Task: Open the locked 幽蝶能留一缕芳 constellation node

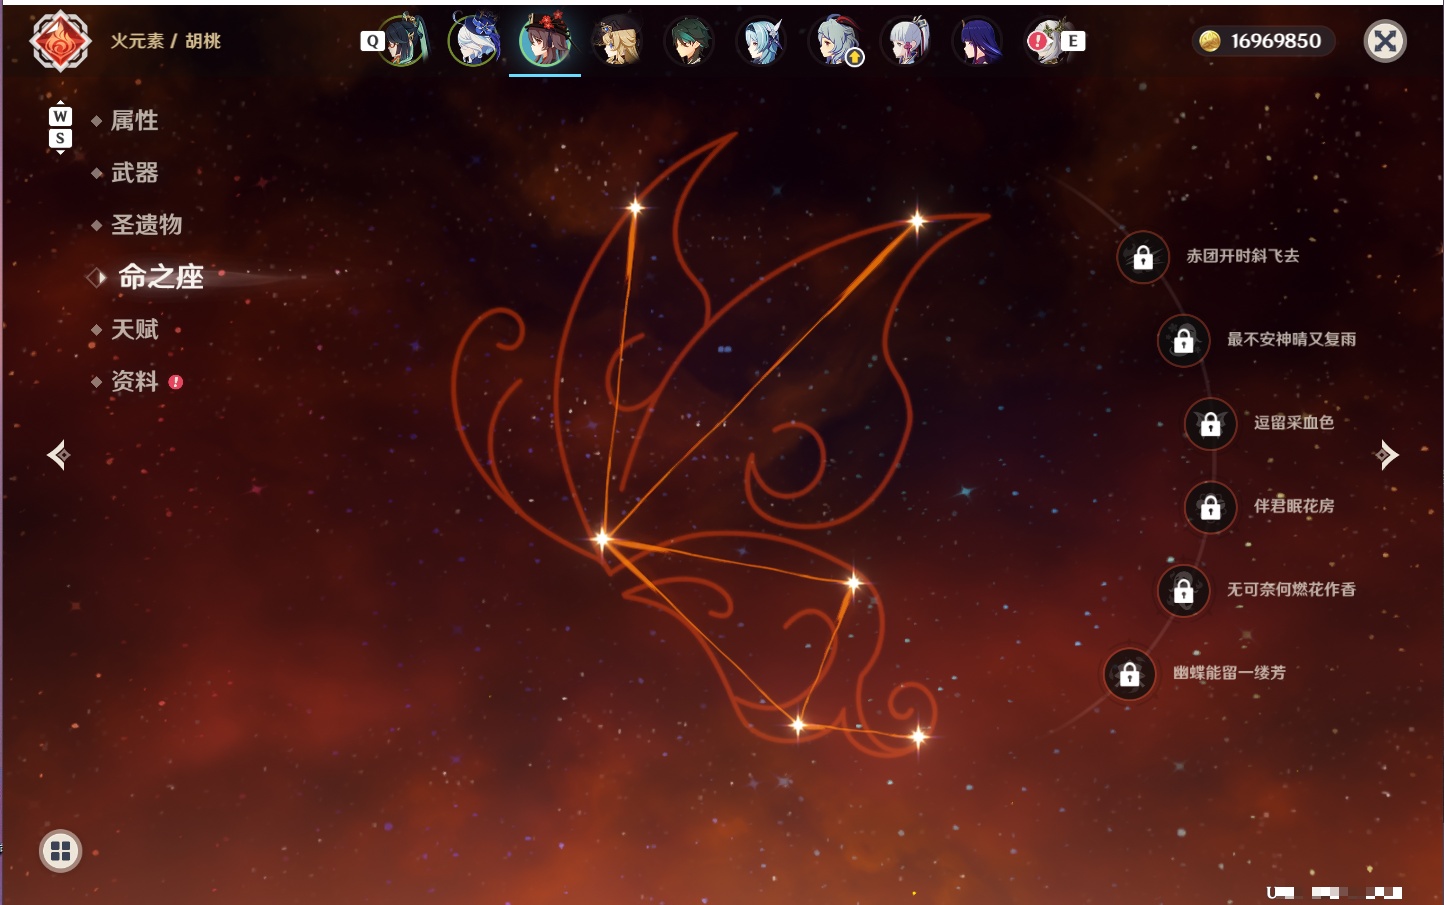Action: click(1129, 674)
